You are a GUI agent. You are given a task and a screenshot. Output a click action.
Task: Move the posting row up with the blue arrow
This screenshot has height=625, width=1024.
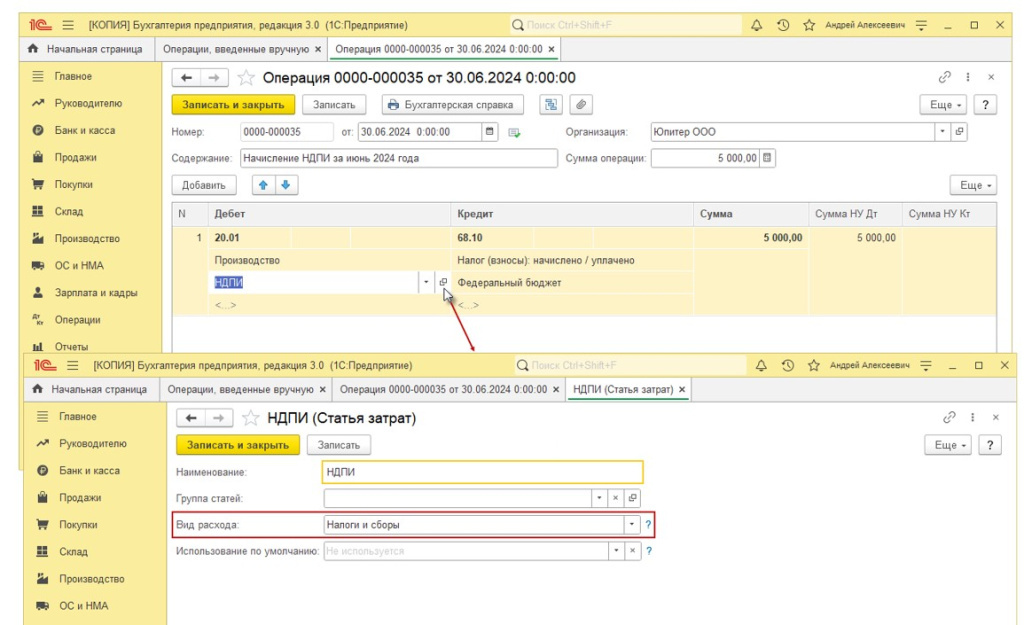(265, 185)
